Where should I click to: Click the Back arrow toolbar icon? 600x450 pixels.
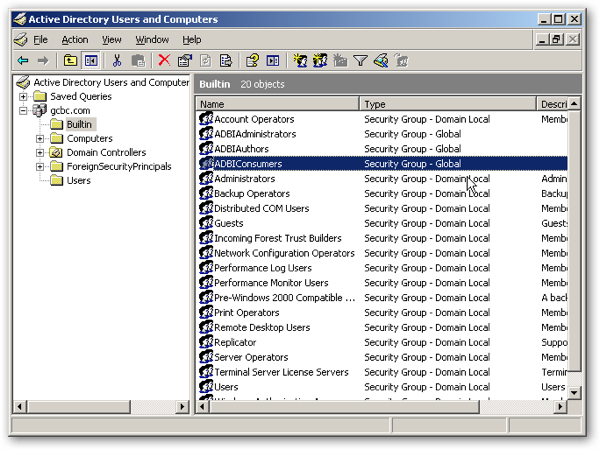(23, 60)
